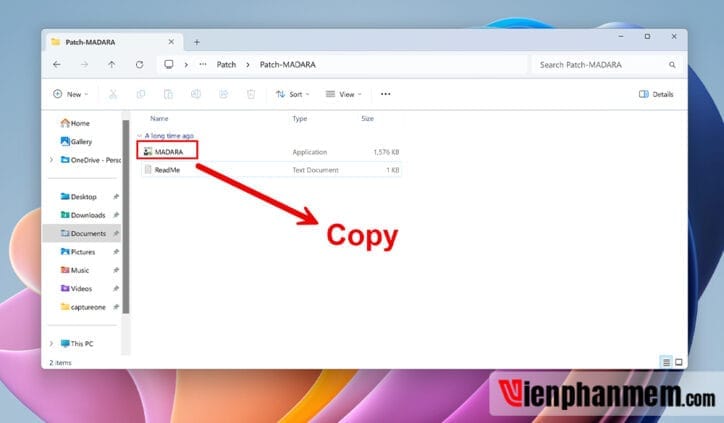Viewport: 724px width, 423px height.
Task: Add a new tab
Action: click(197, 42)
